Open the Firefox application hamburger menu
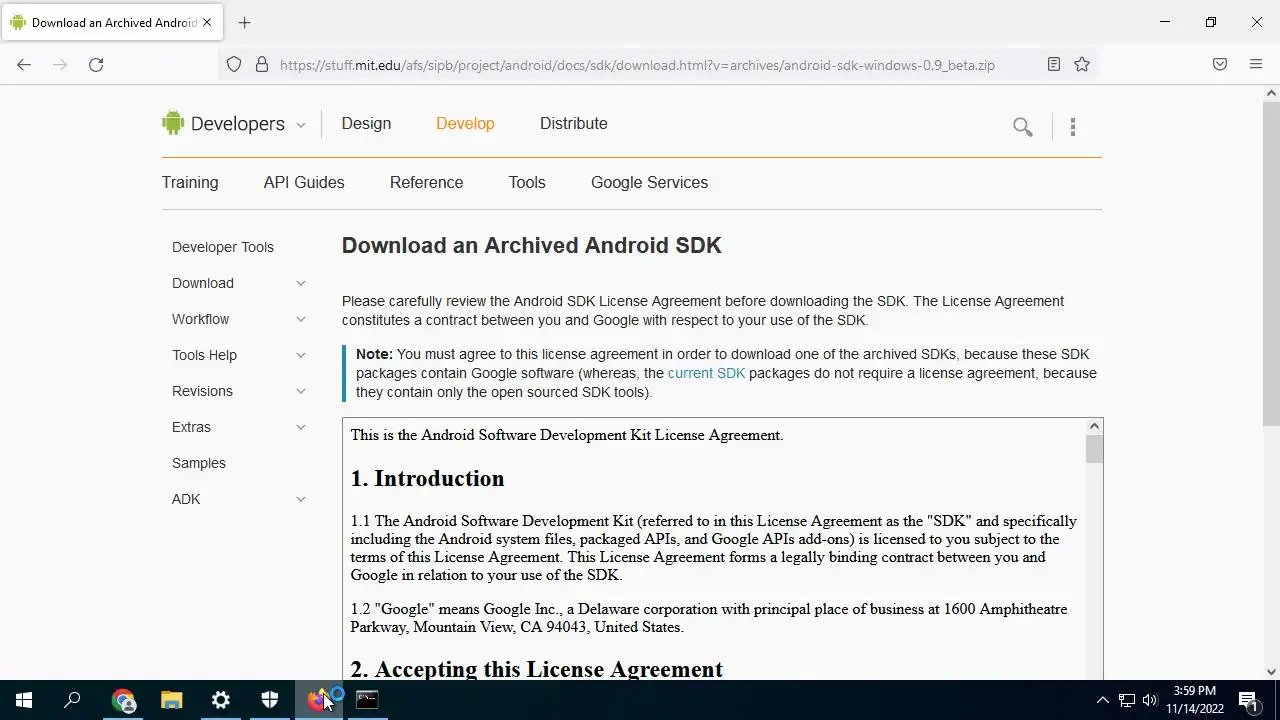Screen dimensions: 1280x720 1256,64
